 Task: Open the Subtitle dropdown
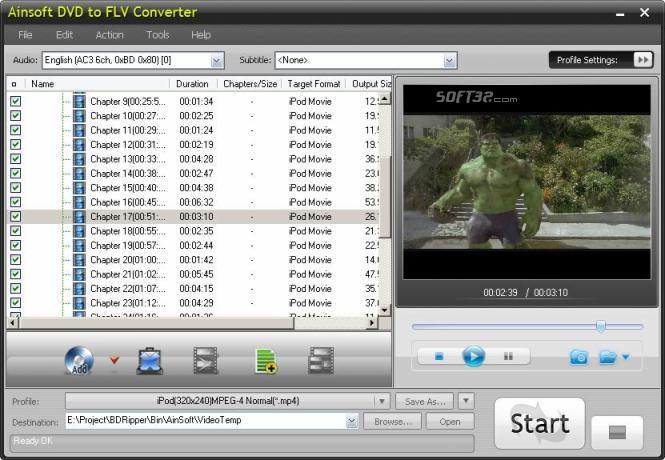pos(449,61)
